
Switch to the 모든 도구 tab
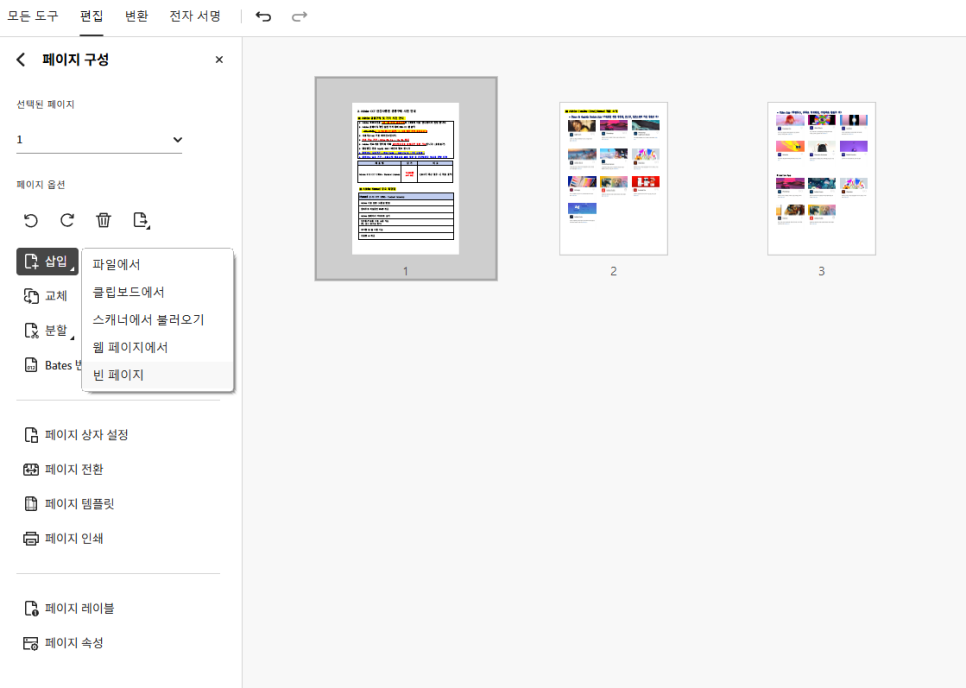tap(33, 16)
